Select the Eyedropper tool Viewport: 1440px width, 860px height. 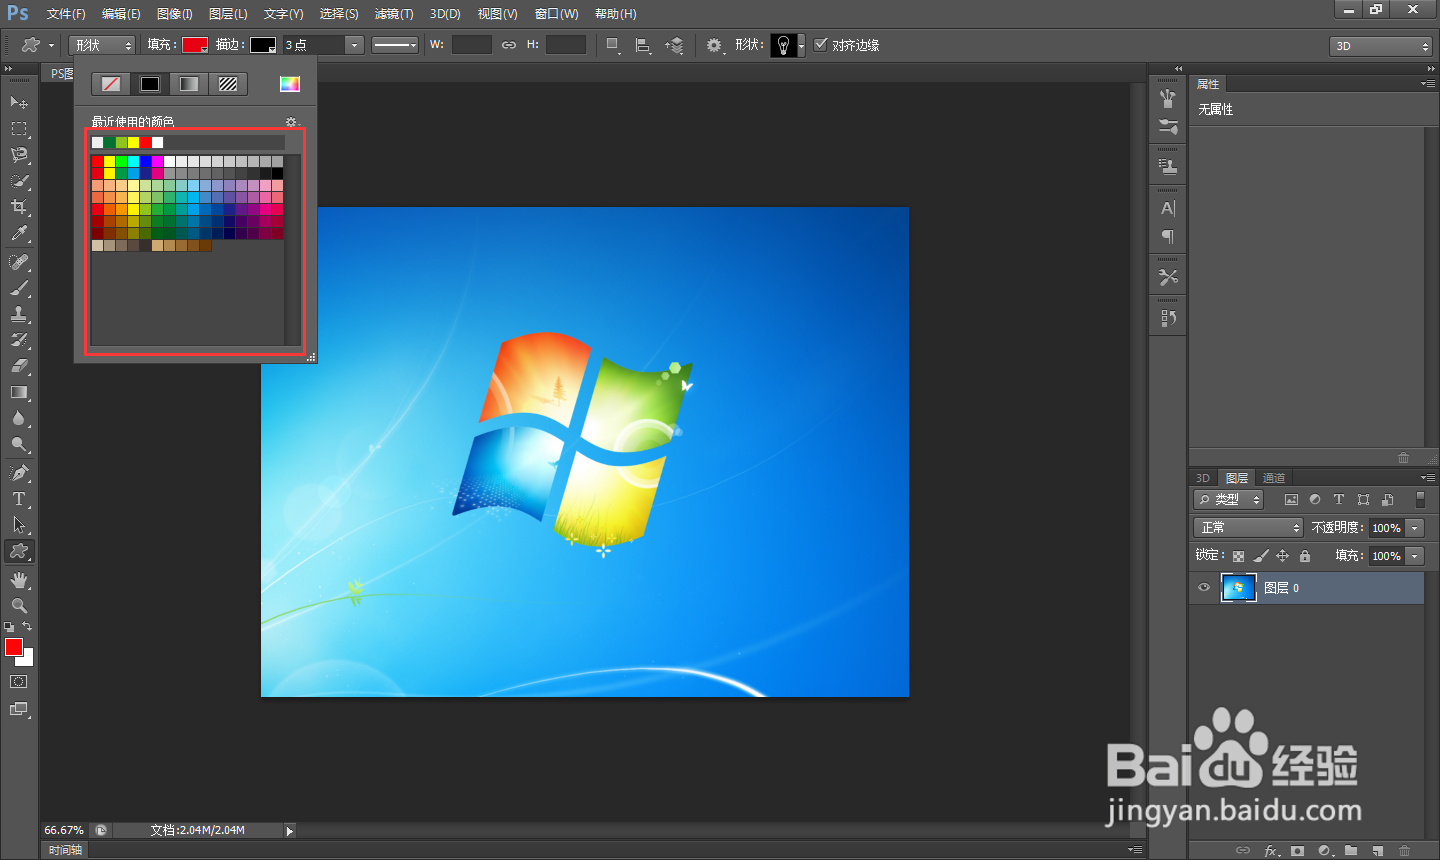click(19, 234)
